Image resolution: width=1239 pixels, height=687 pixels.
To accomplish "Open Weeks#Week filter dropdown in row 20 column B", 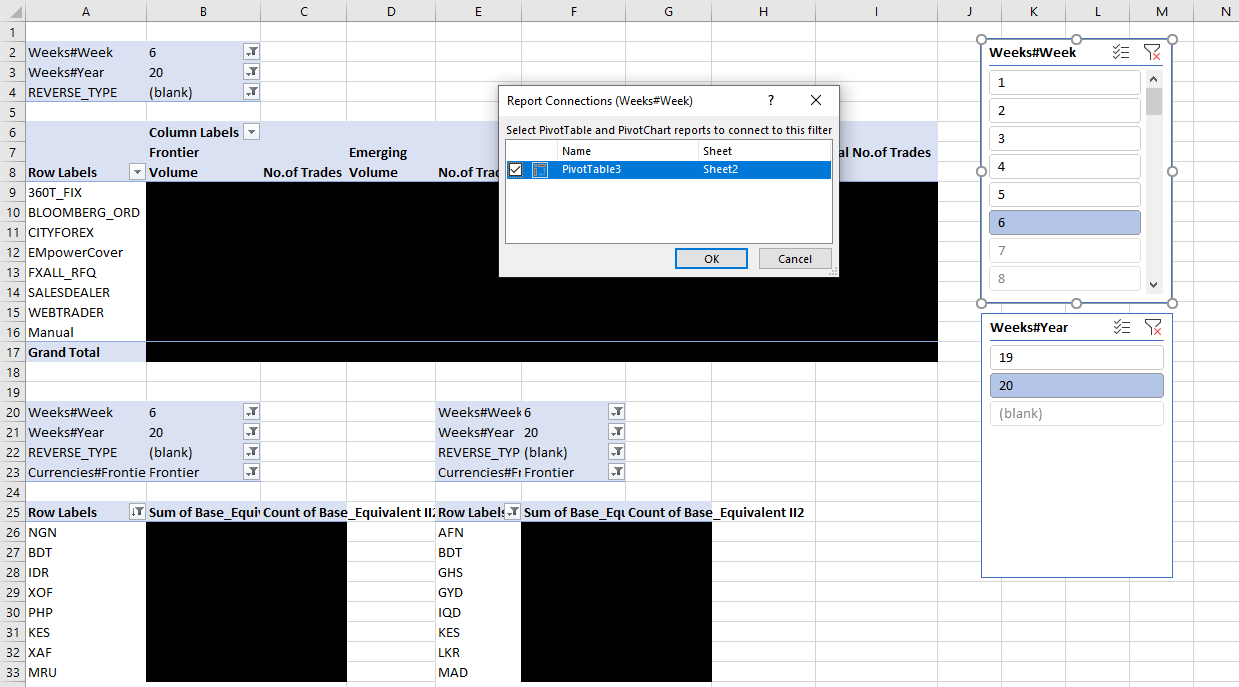I will [x=252, y=412].
